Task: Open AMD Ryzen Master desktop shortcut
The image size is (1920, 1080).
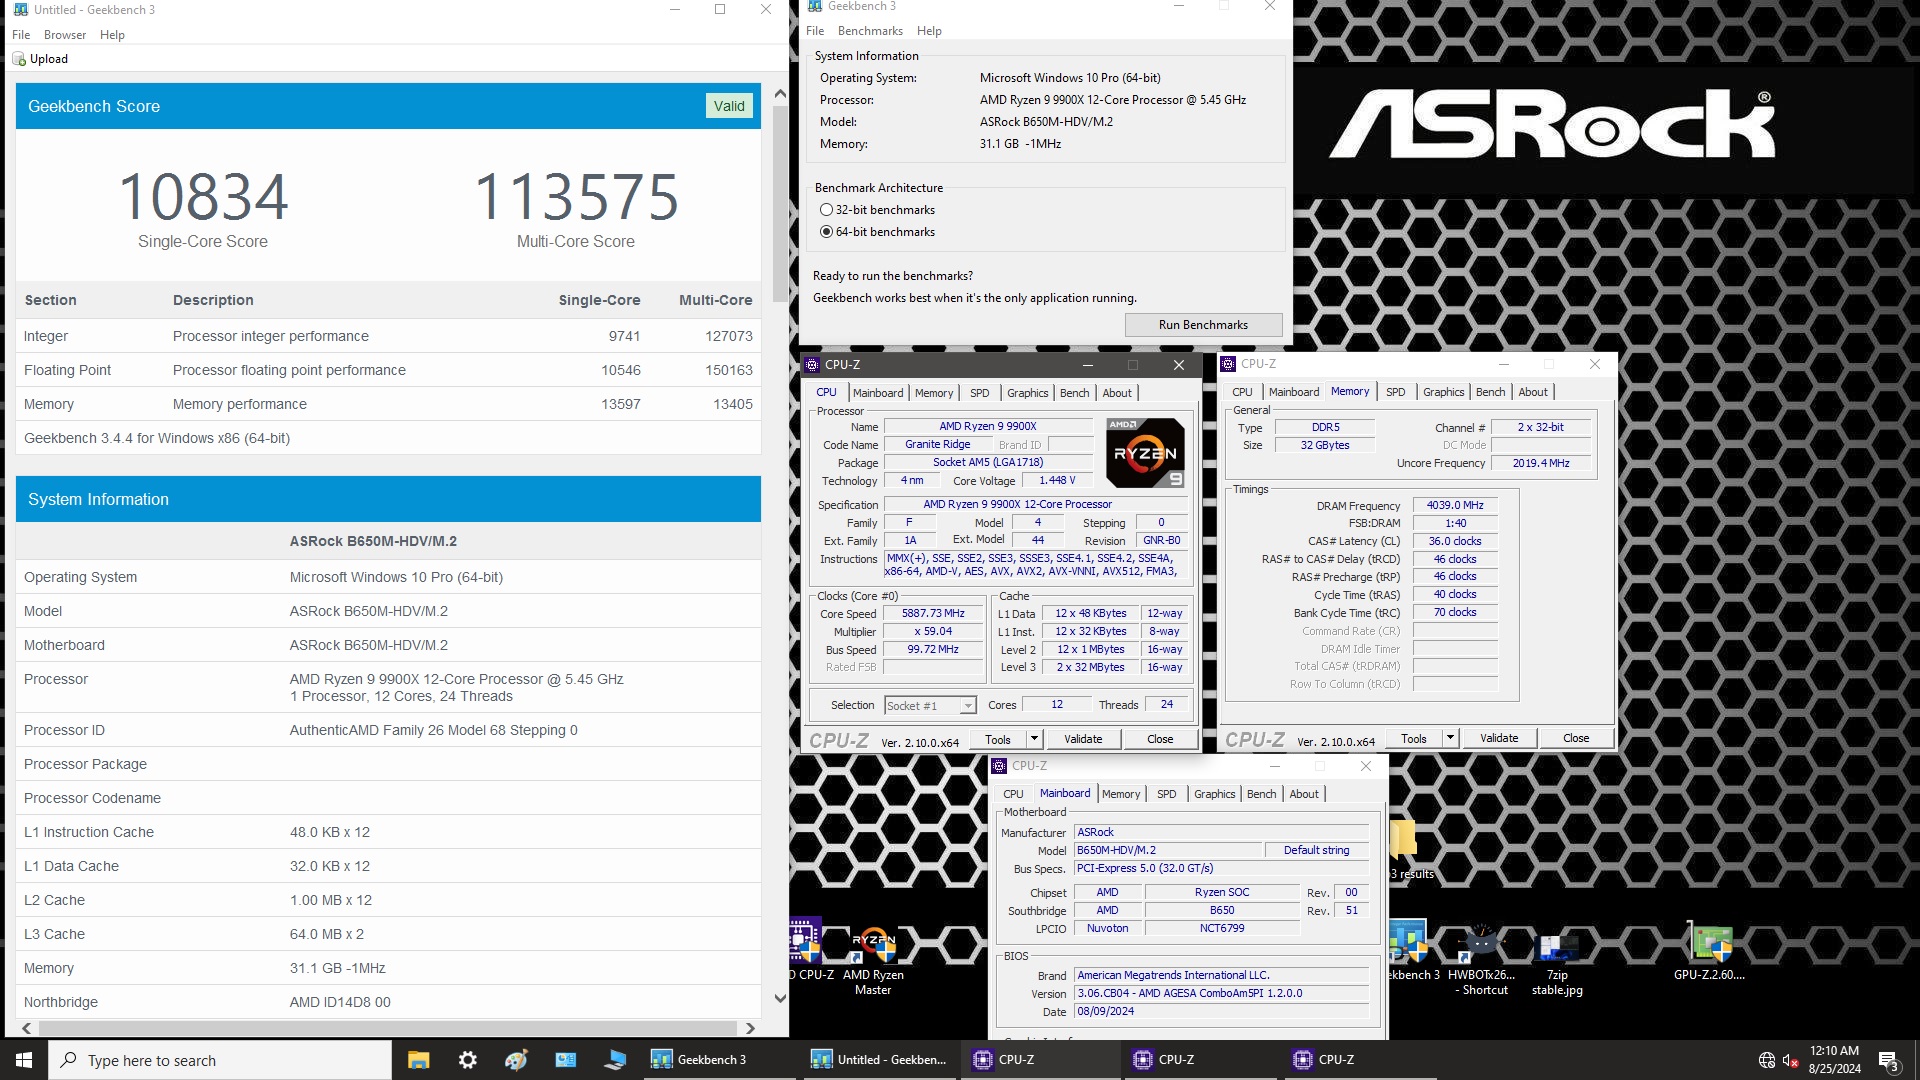Action: [873, 960]
